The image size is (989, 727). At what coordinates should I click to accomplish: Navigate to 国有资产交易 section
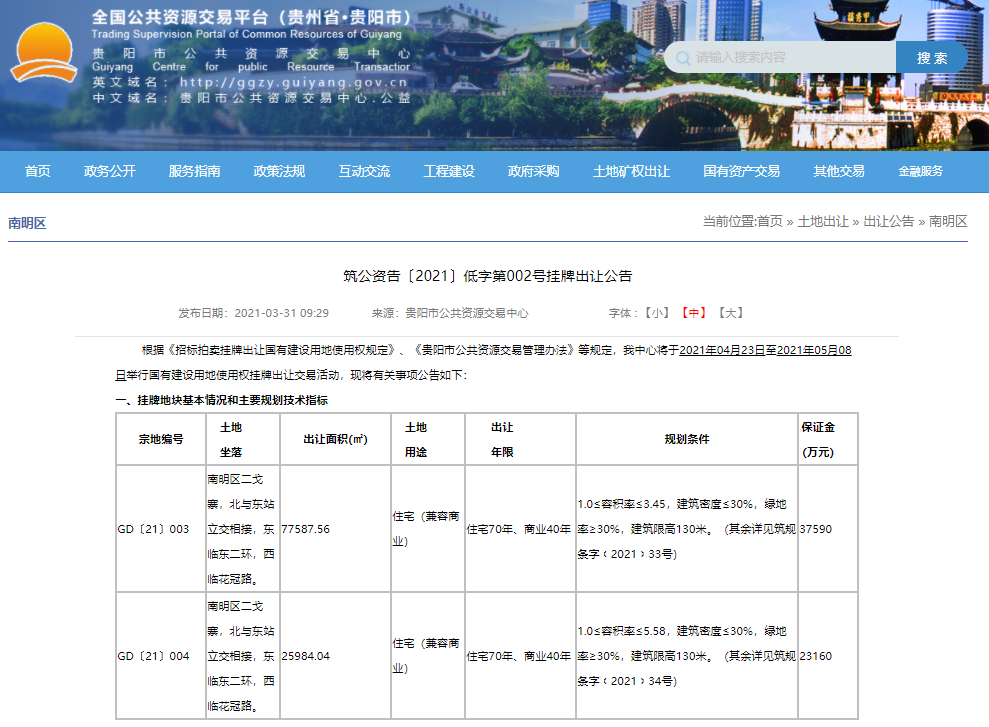[741, 171]
